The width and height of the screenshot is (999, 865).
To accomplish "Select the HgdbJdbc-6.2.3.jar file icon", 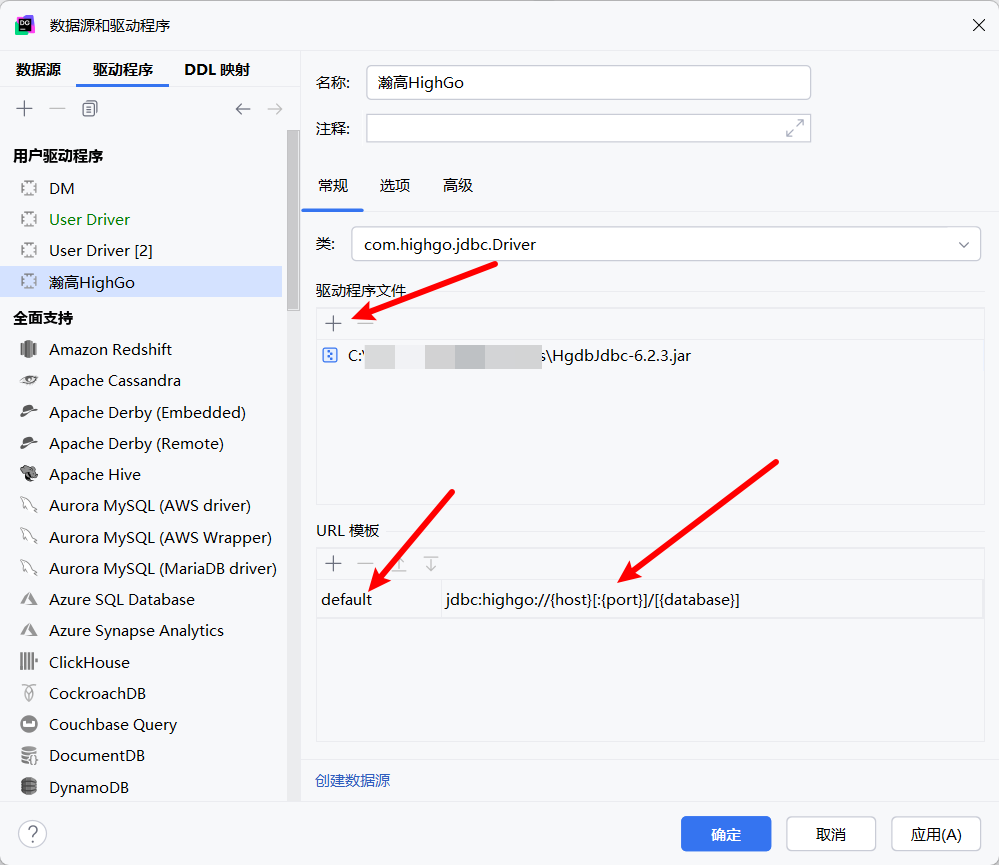I will pos(330,355).
